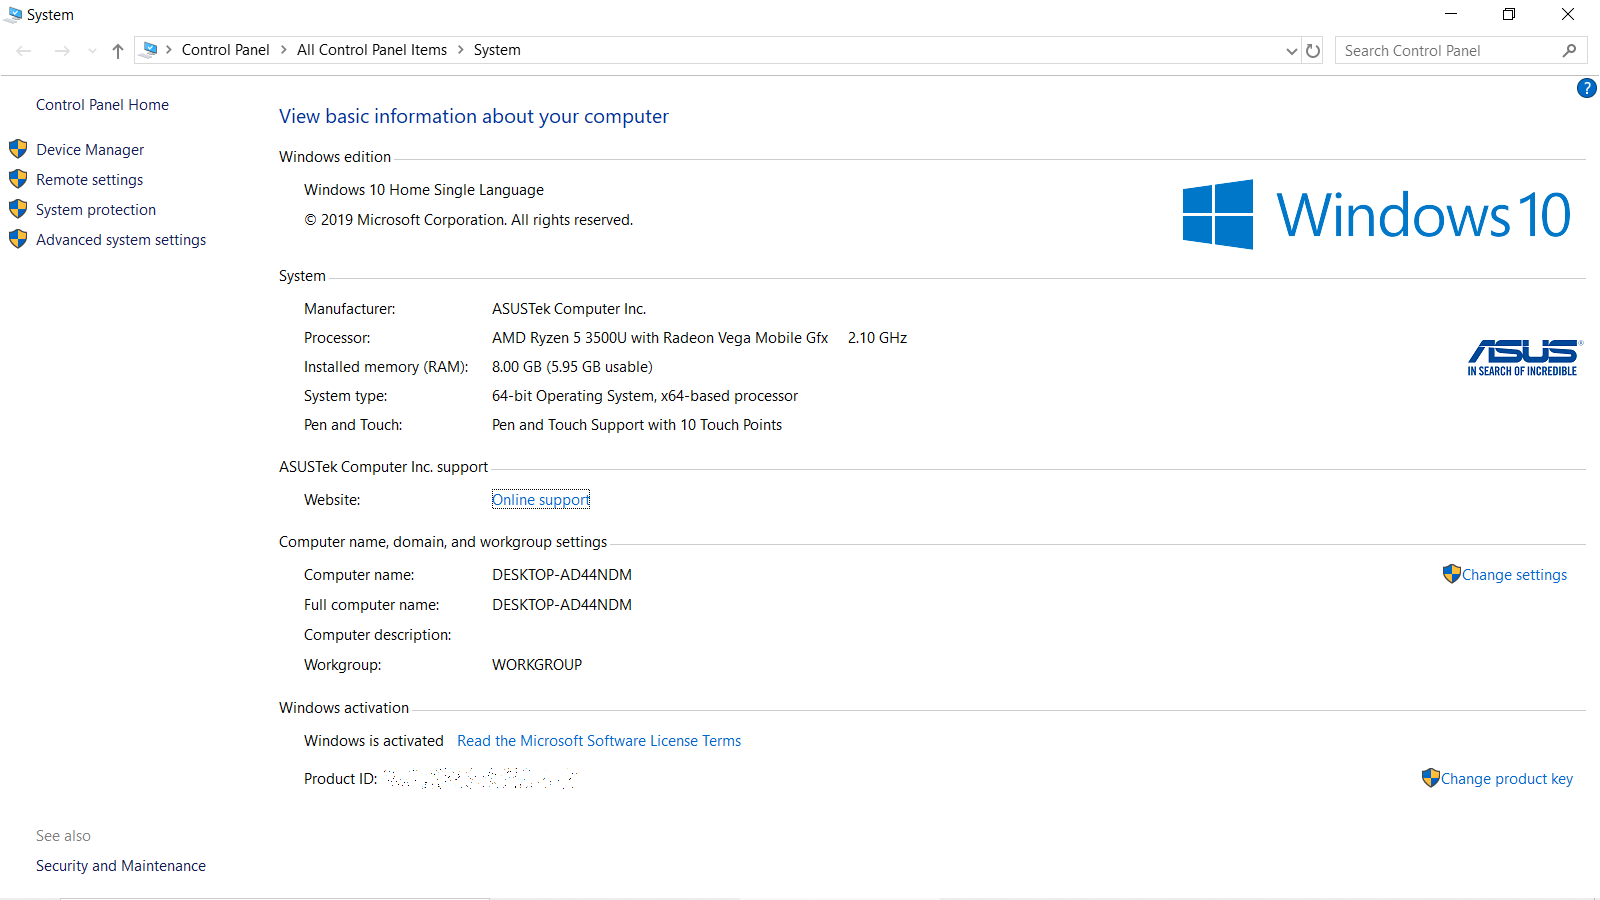Click the View basic information heading
1600x900 pixels.
coord(474,116)
